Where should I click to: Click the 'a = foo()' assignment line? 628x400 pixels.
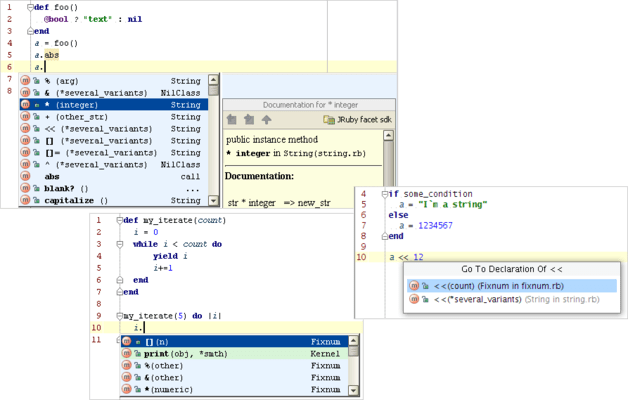(x=56, y=43)
